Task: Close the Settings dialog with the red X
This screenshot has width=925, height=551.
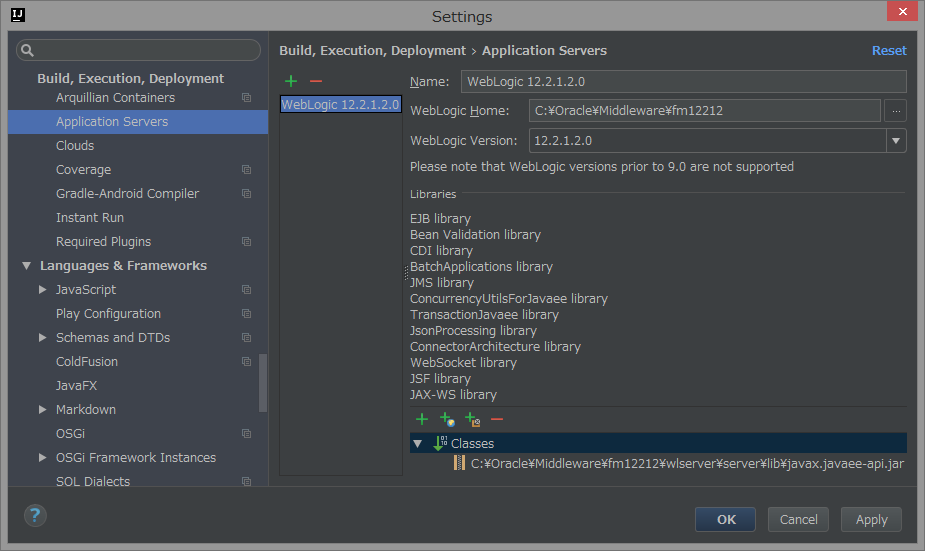Action: coord(902,11)
